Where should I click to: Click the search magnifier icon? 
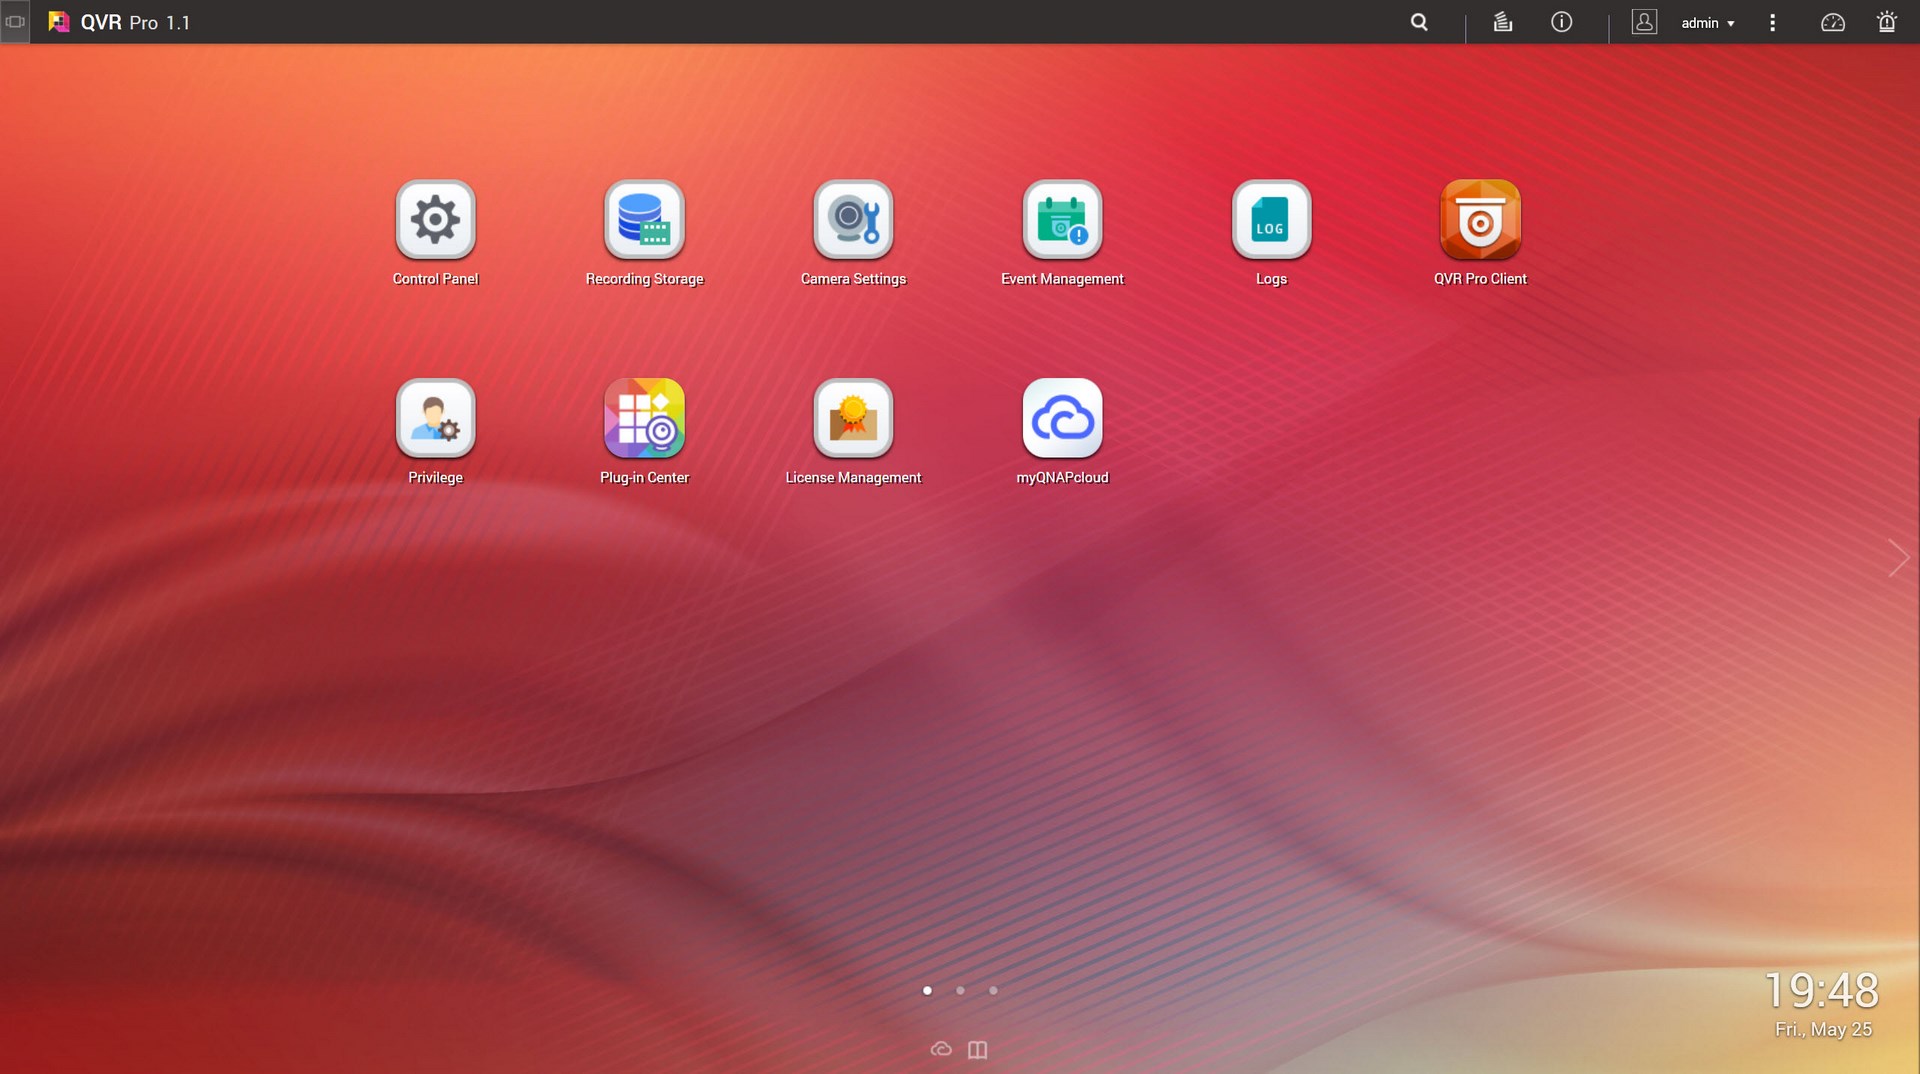click(1419, 22)
